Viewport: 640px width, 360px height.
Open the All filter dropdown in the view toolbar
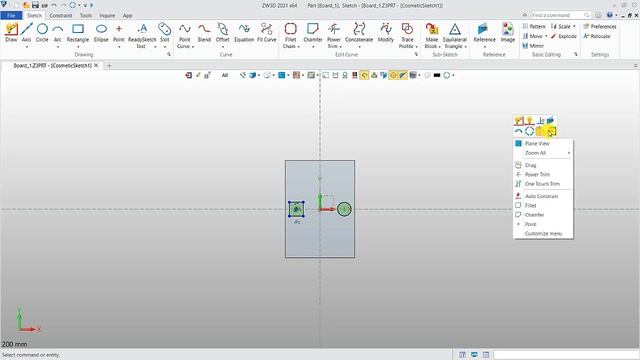tap(225, 75)
